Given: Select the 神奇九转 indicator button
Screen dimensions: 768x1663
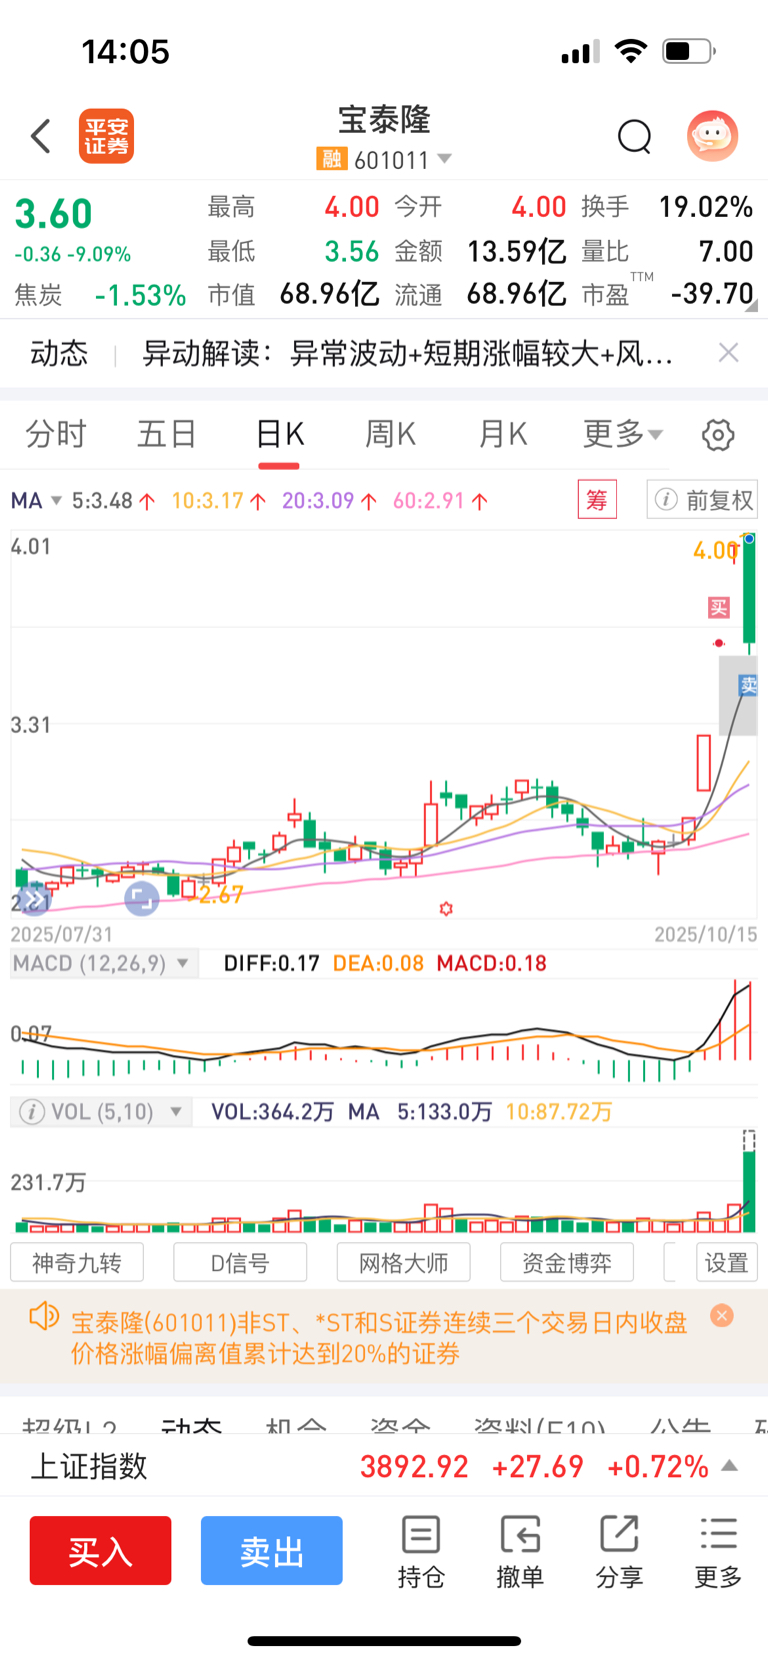Looking at the screenshot, I should coord(77,1262).
